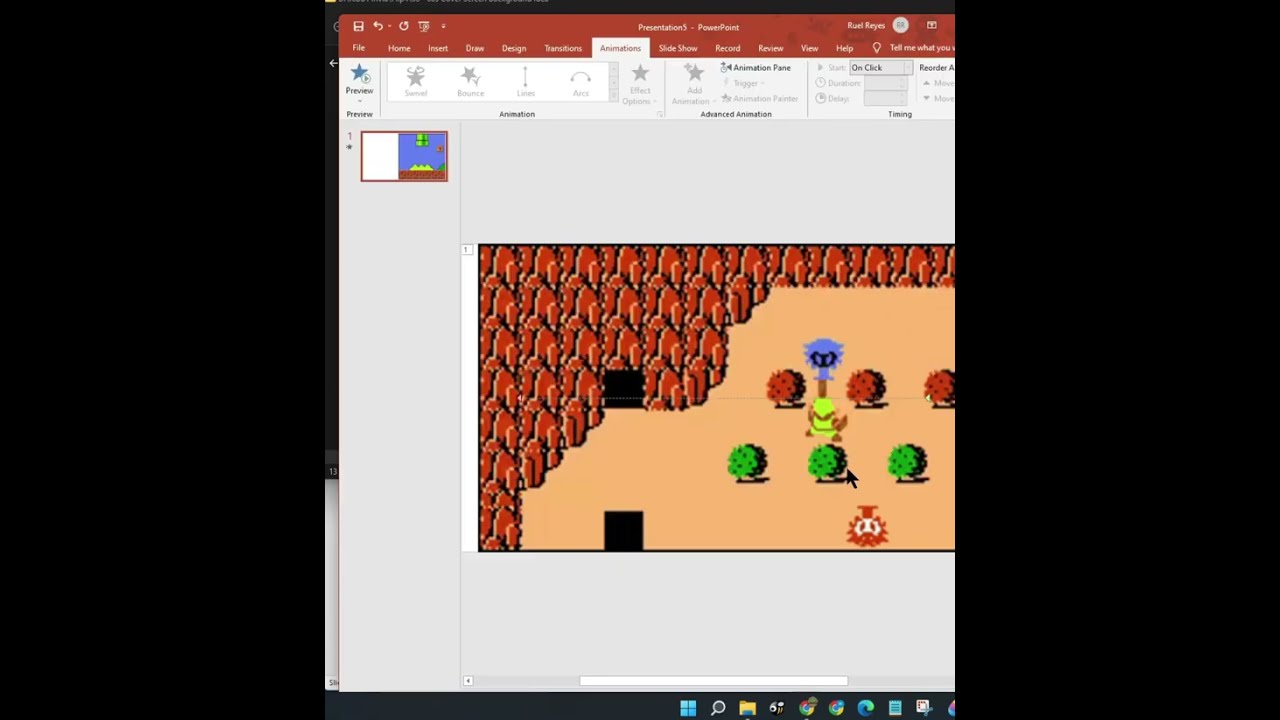Start presentation from beginning icon
Screen dimensions: 1280x720
tap(424, 26)
